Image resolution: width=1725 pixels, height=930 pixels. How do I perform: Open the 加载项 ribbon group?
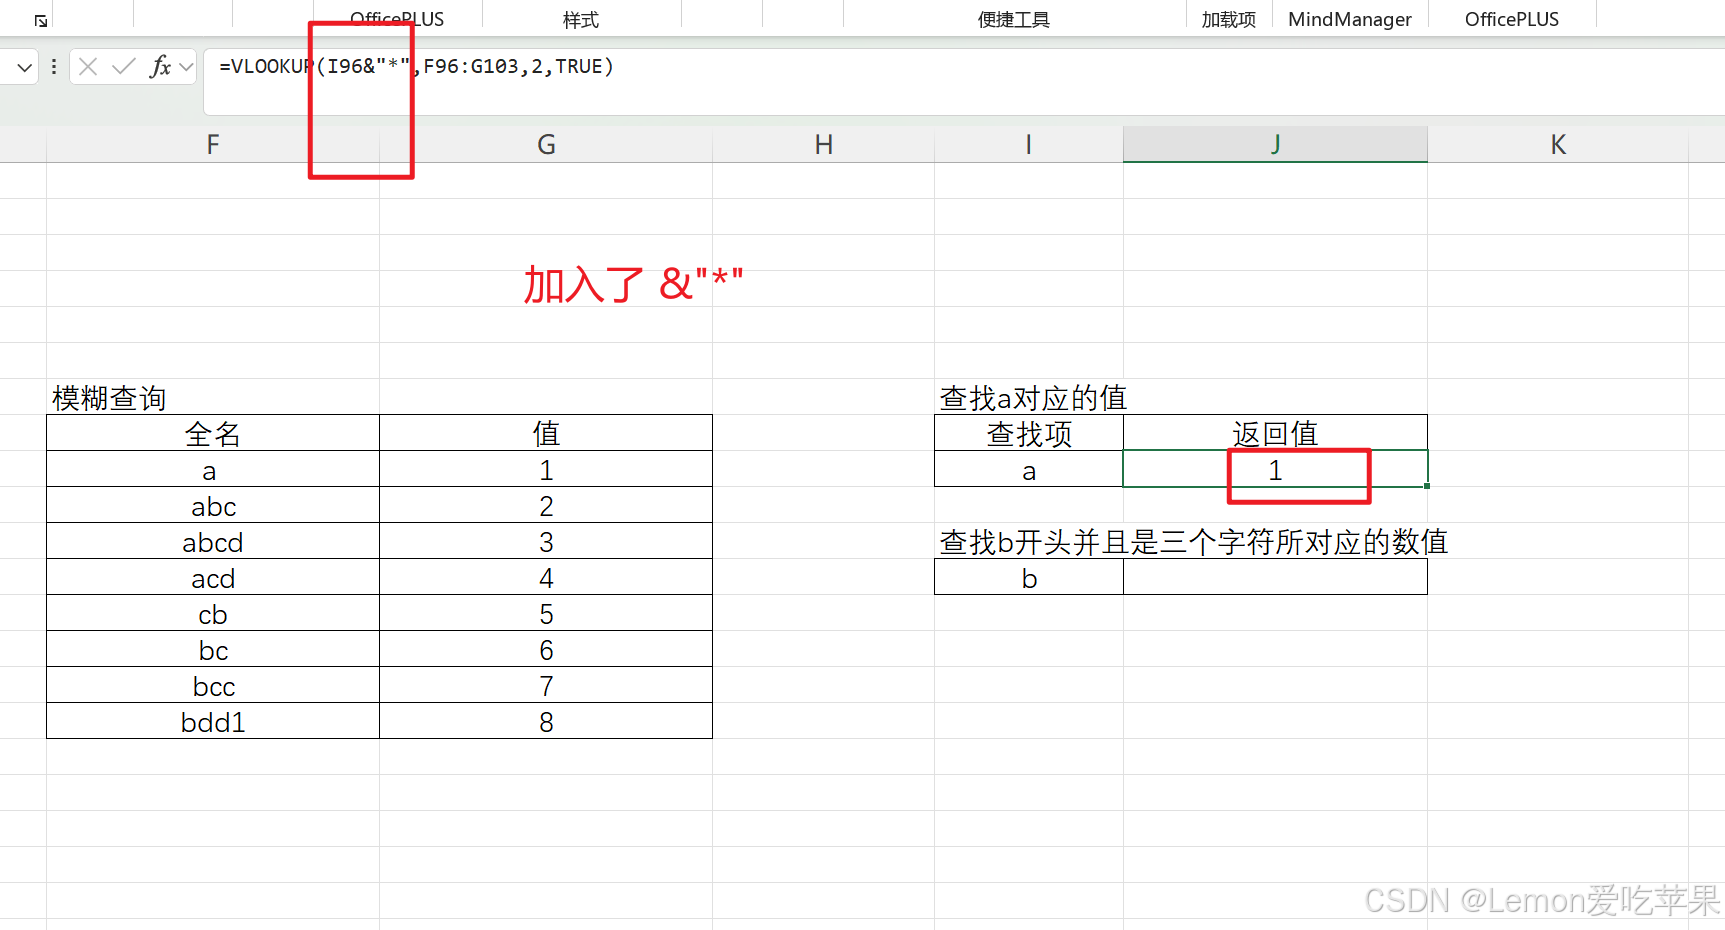(x=1229, y=20)
